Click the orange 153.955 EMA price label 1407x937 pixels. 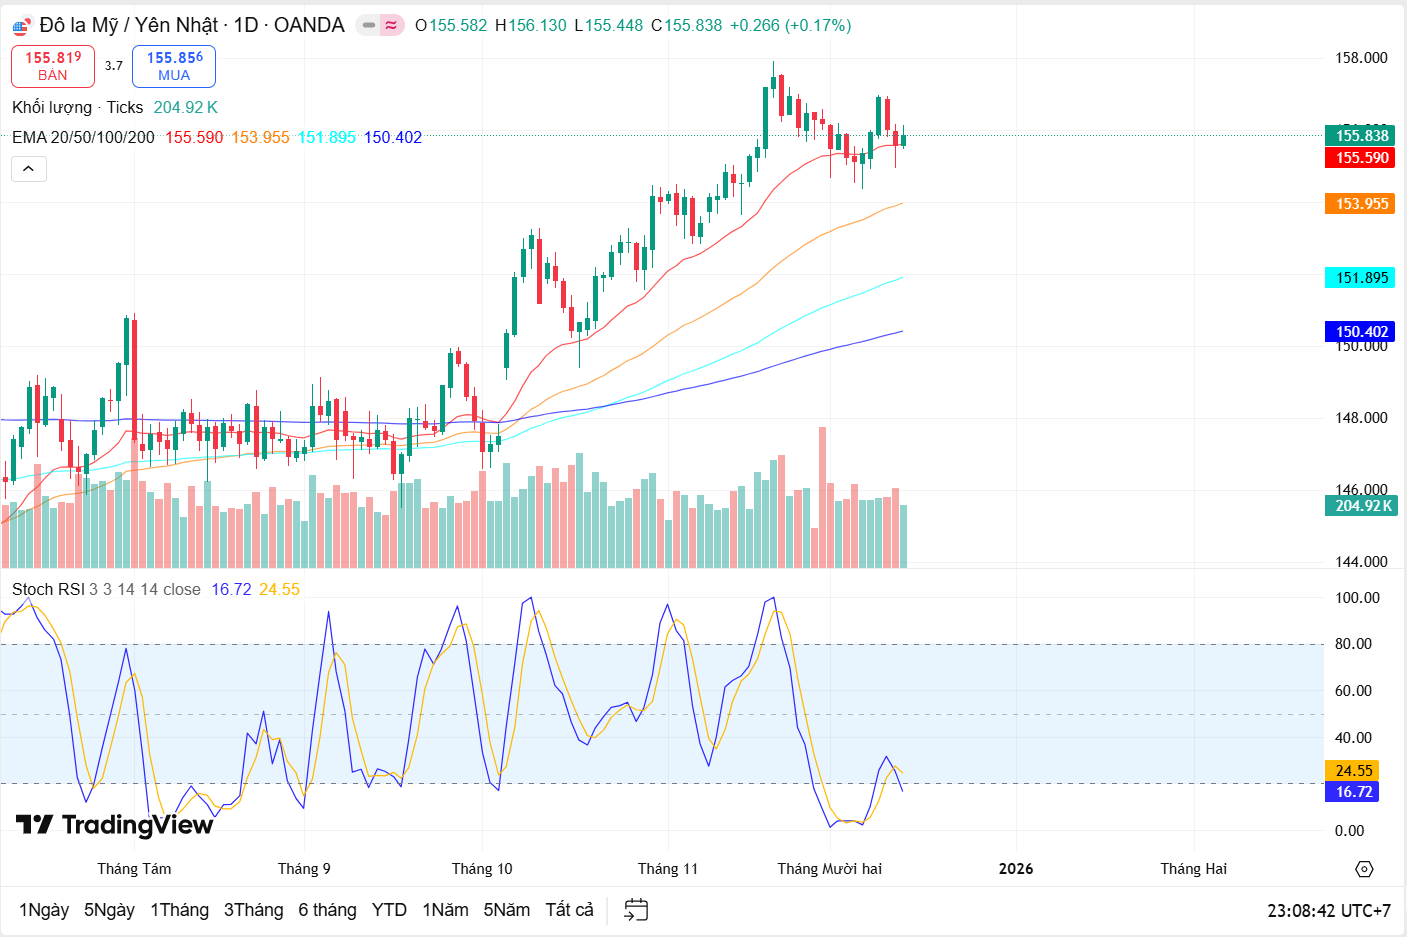coord(1361,204)
